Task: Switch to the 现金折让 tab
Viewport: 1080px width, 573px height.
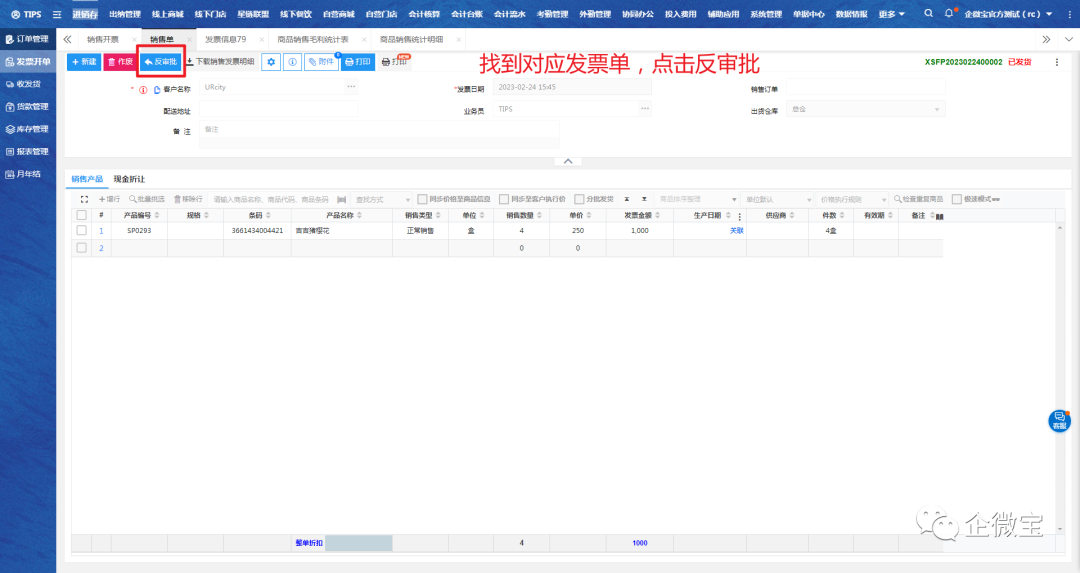Action: 129,179
